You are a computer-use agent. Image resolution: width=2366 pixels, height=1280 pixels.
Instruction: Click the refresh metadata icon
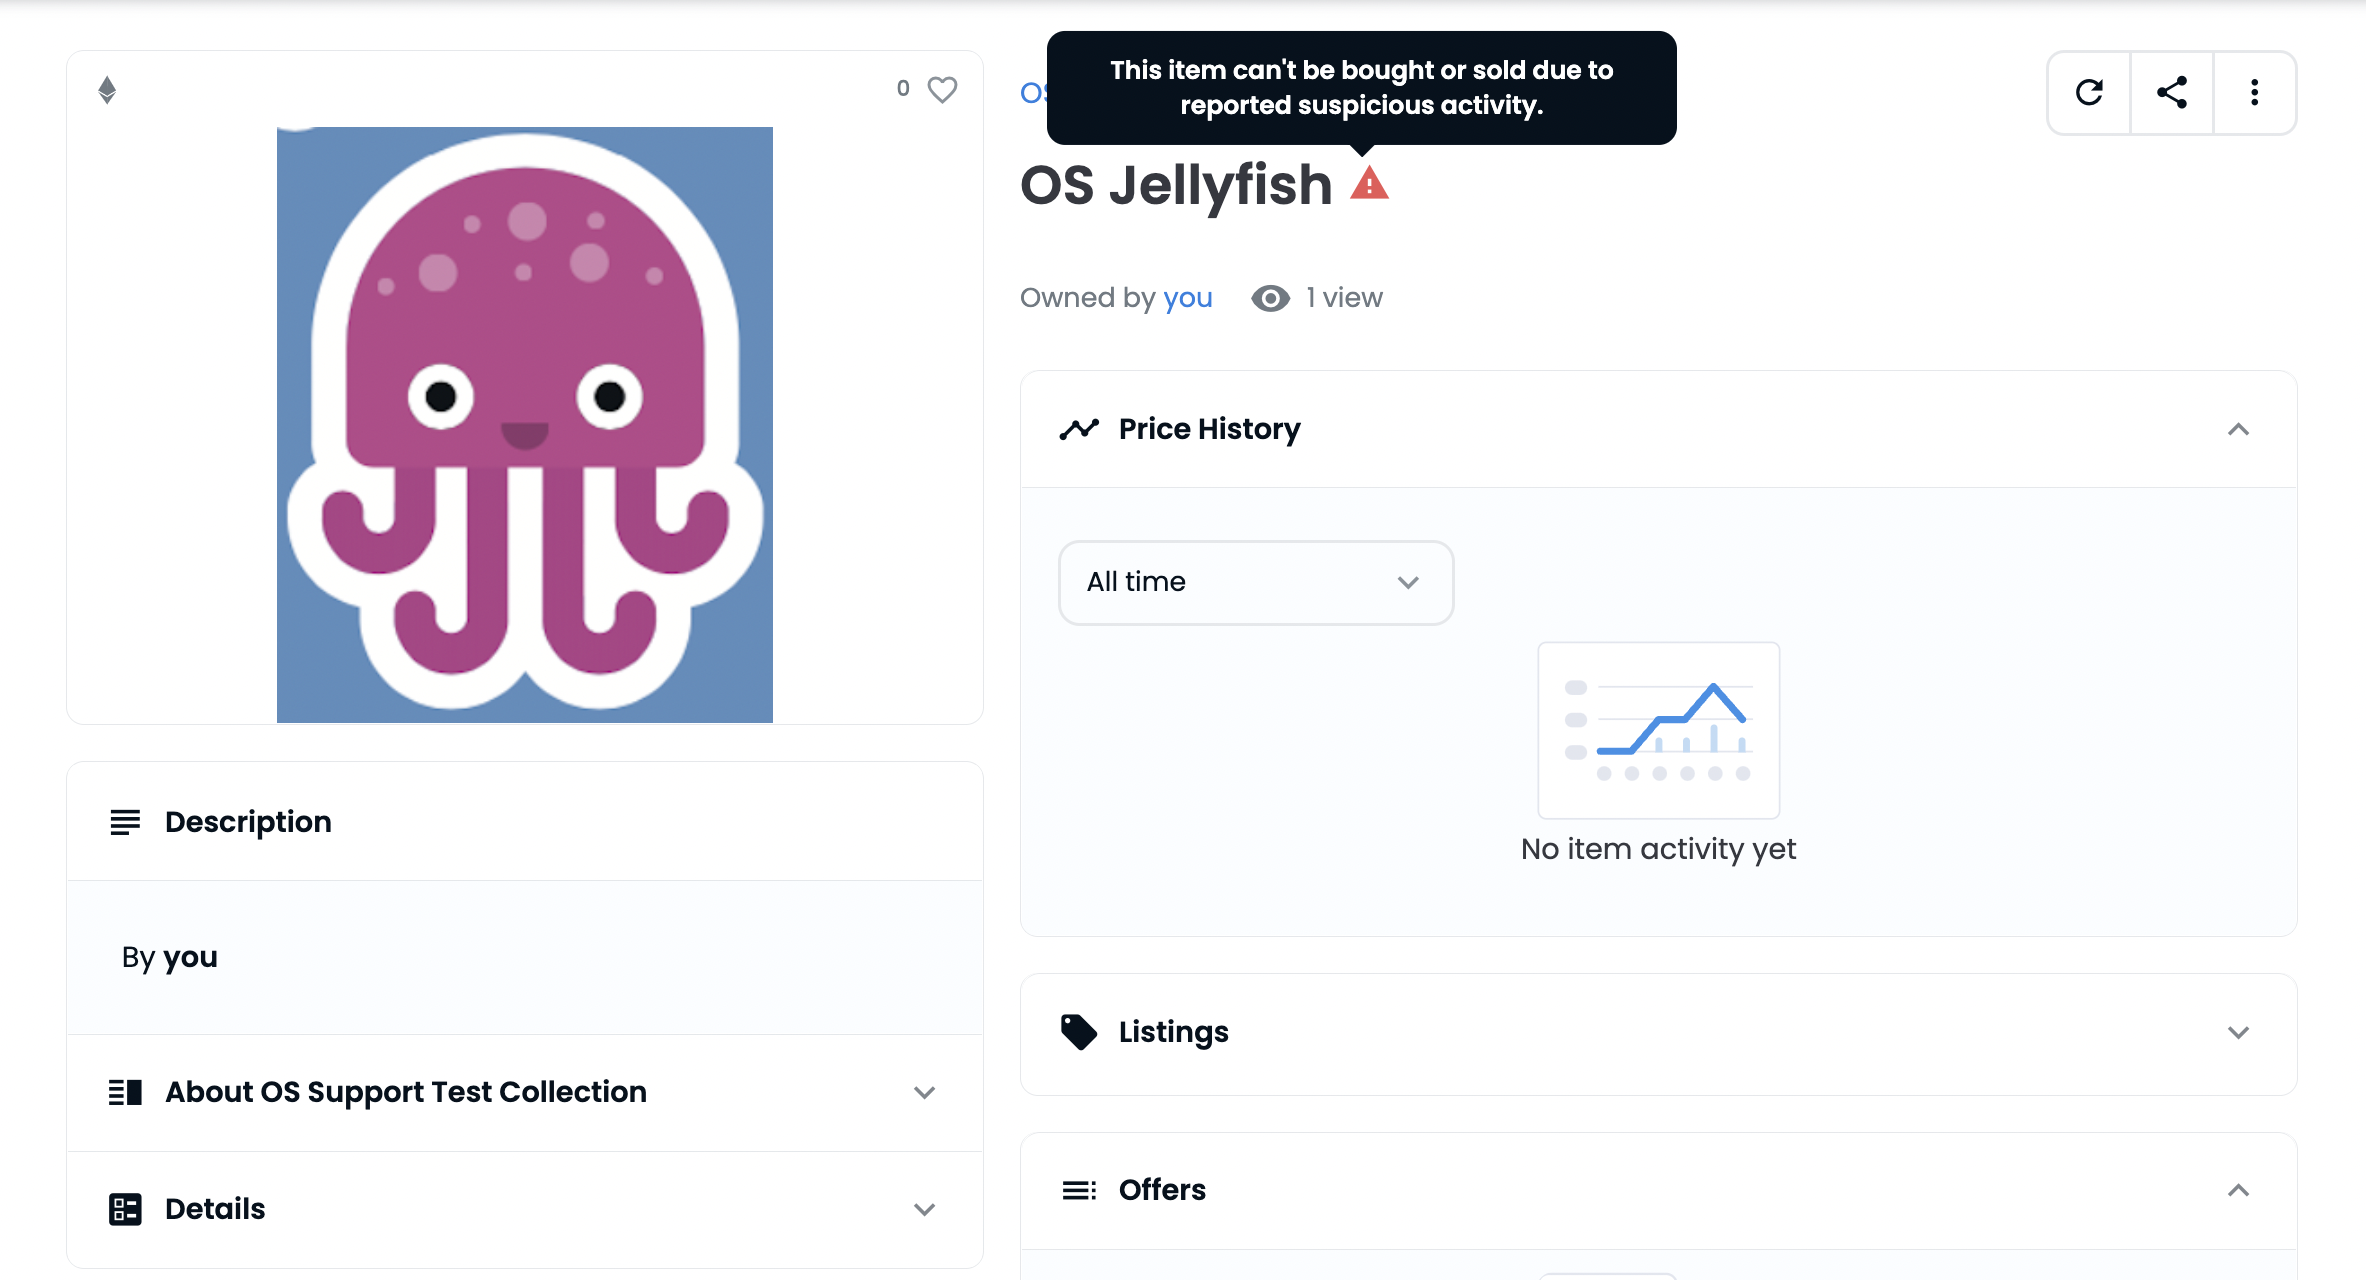point(2089,93)
